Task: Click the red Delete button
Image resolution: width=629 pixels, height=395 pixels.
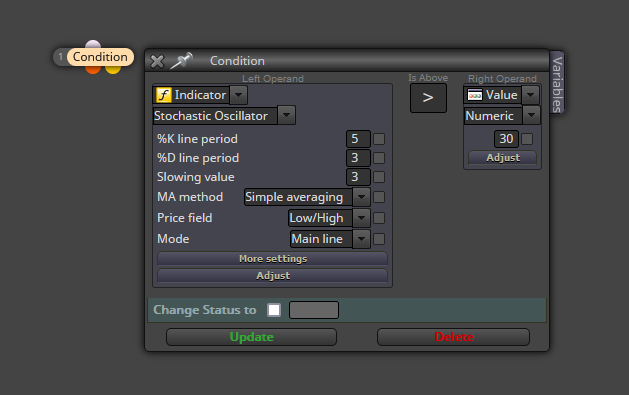Action: click(x=453, y=337)
